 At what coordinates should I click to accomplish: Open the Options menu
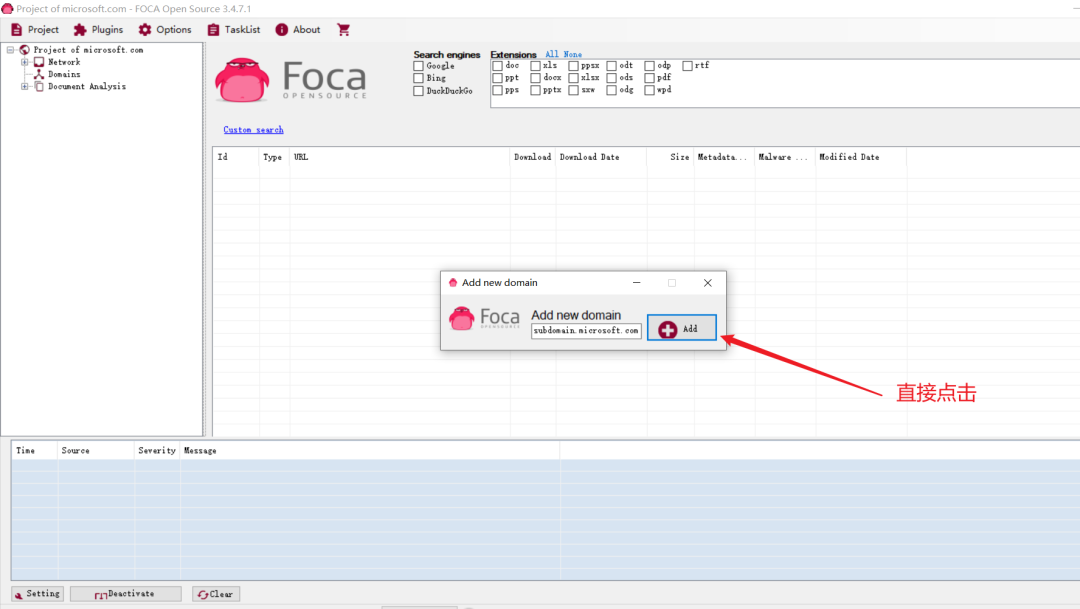pos(165,30)
